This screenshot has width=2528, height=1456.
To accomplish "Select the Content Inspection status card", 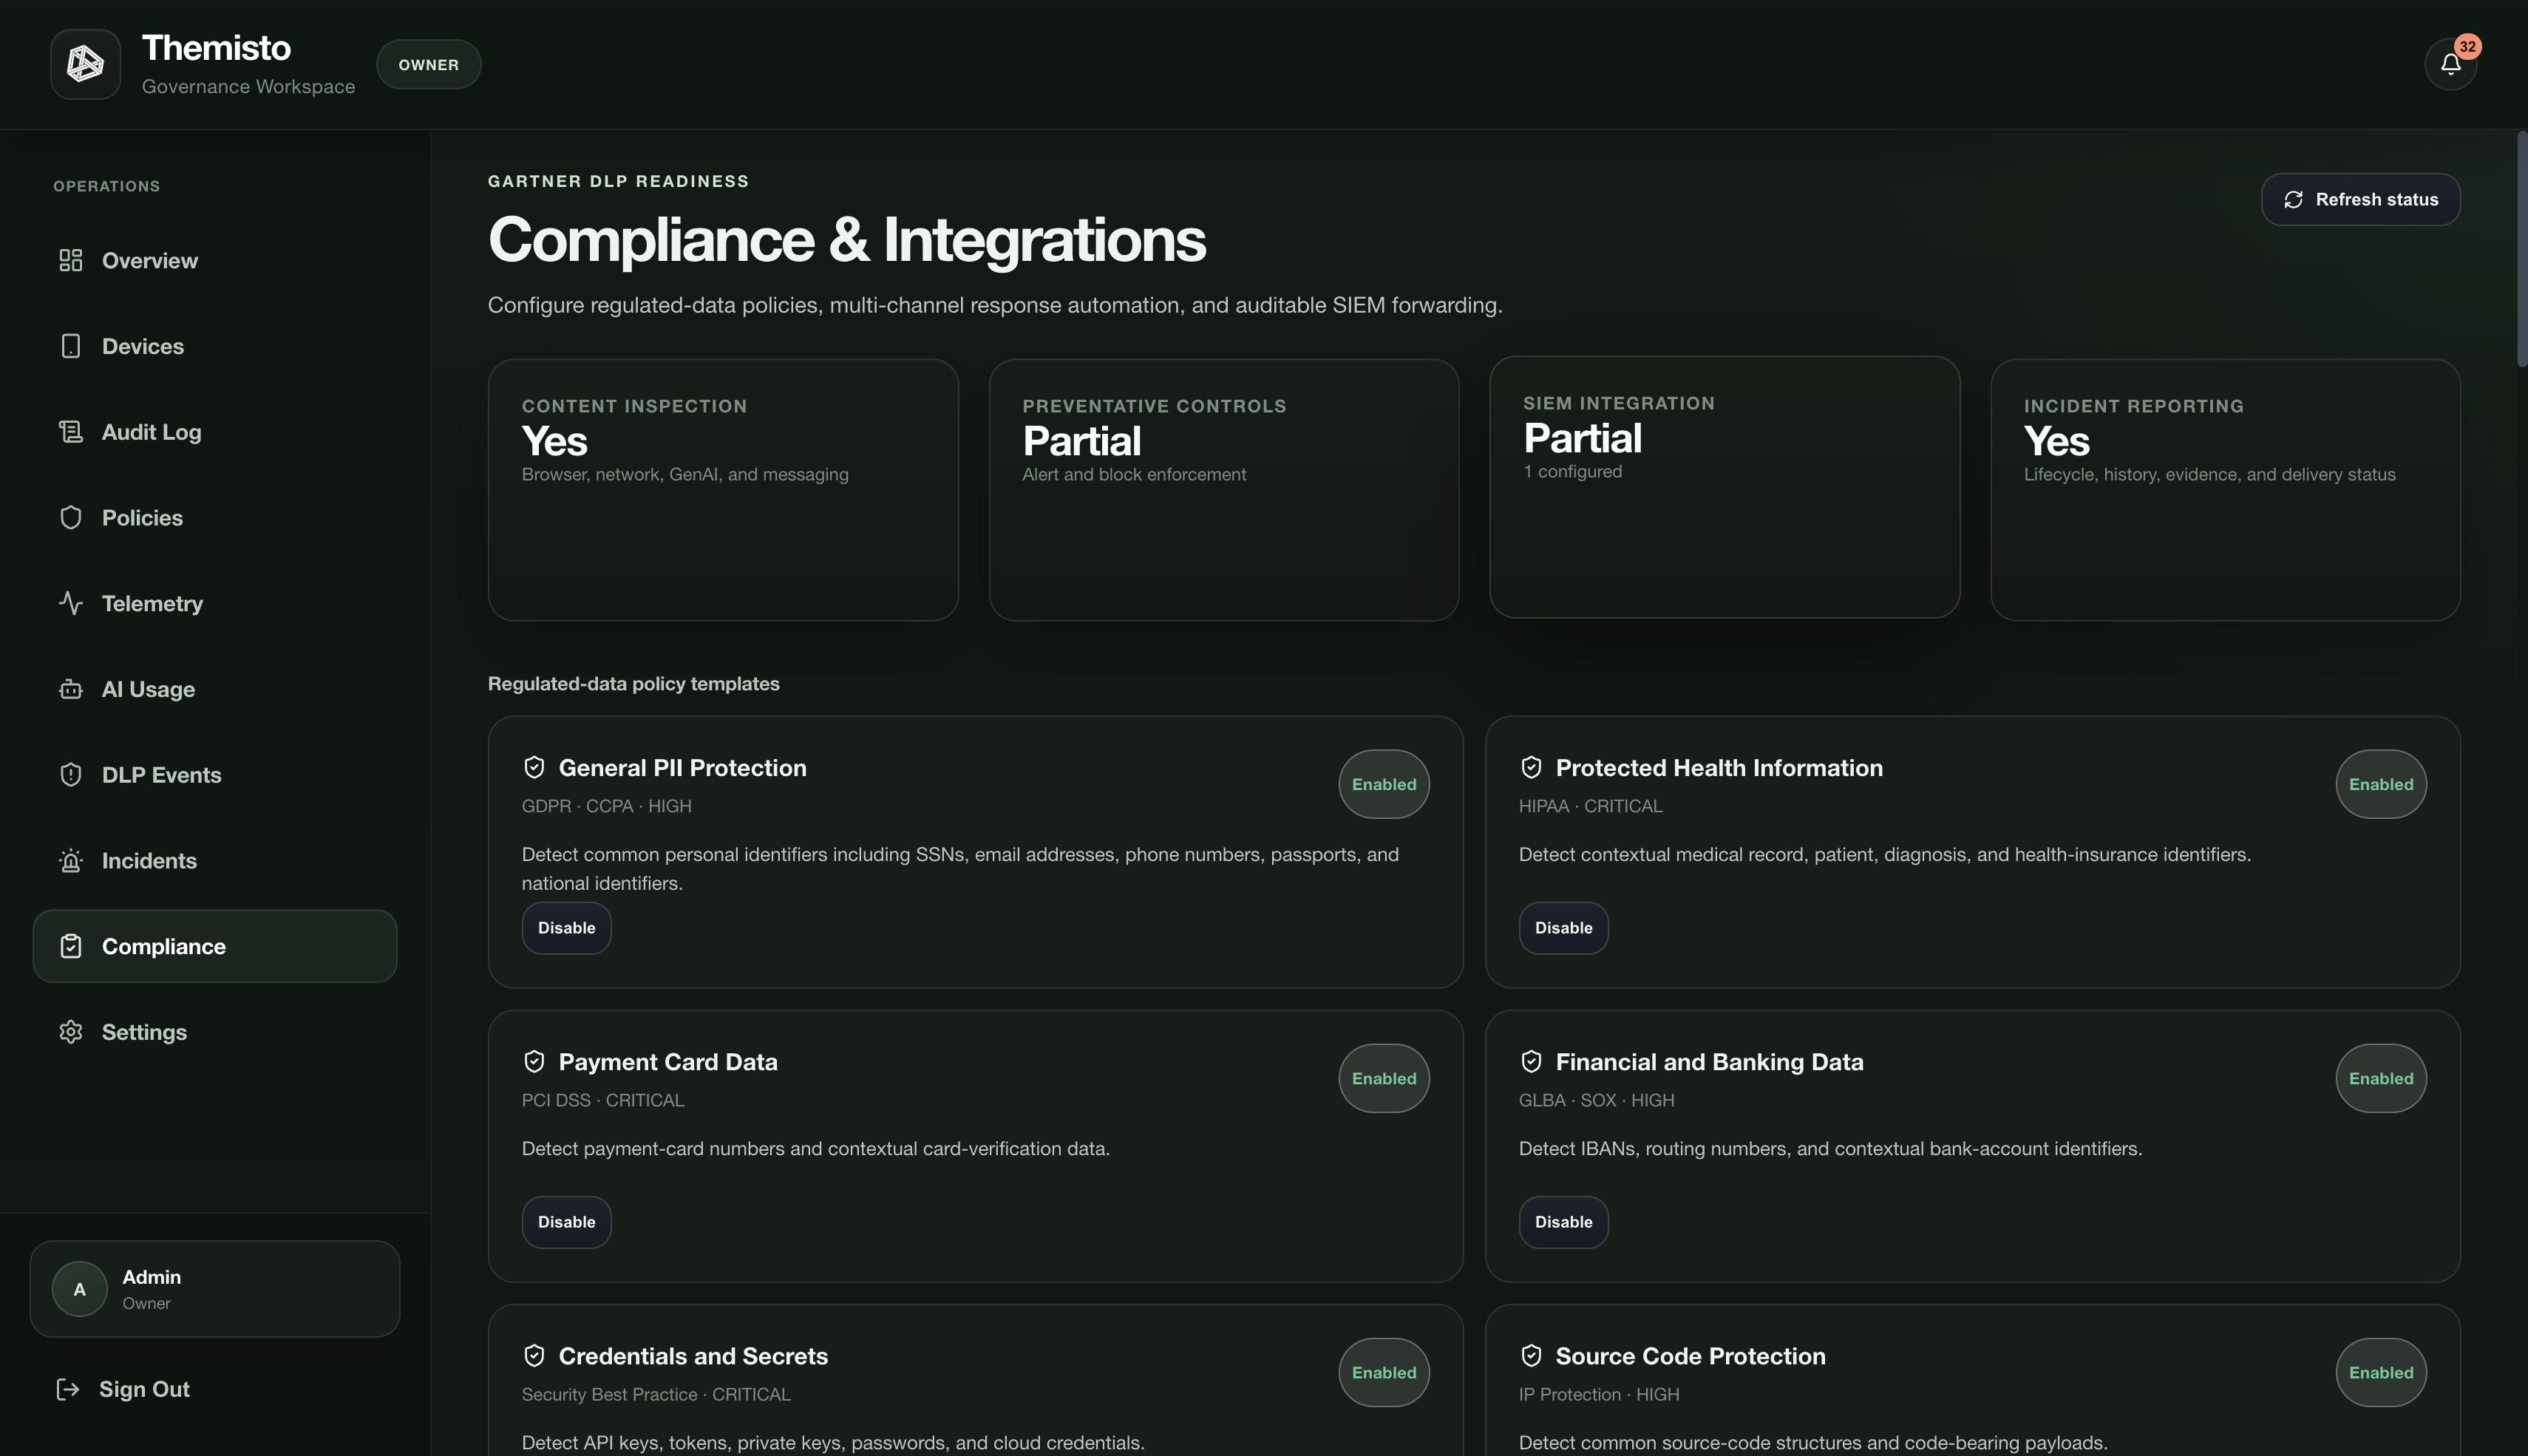I will coord(723,490).
